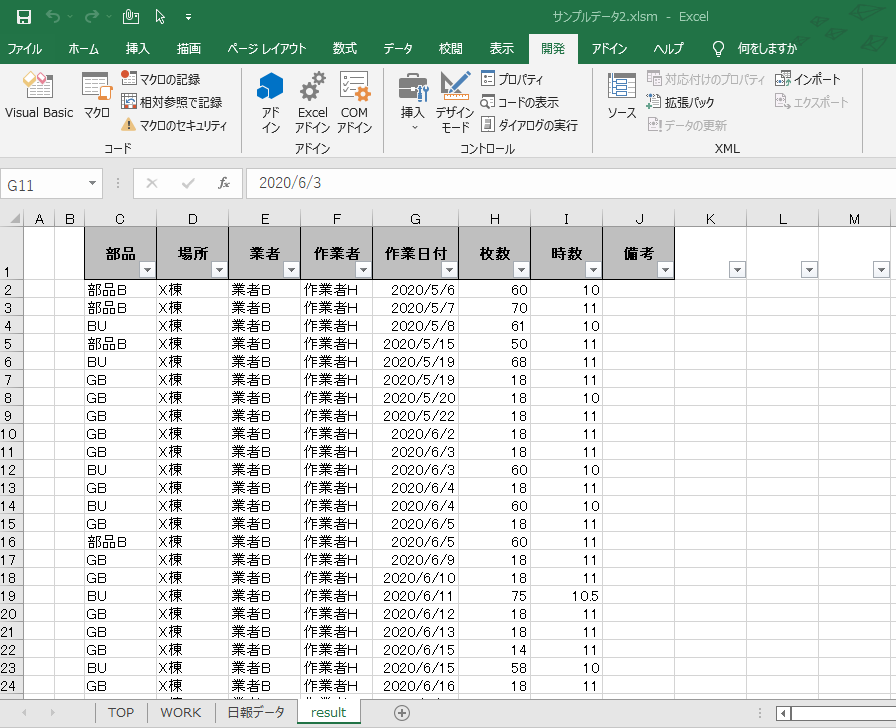Add a new sheet with plus button
The height and width of the screenshot is (728, 896).
pyautogui.click(x=402, y=713)
